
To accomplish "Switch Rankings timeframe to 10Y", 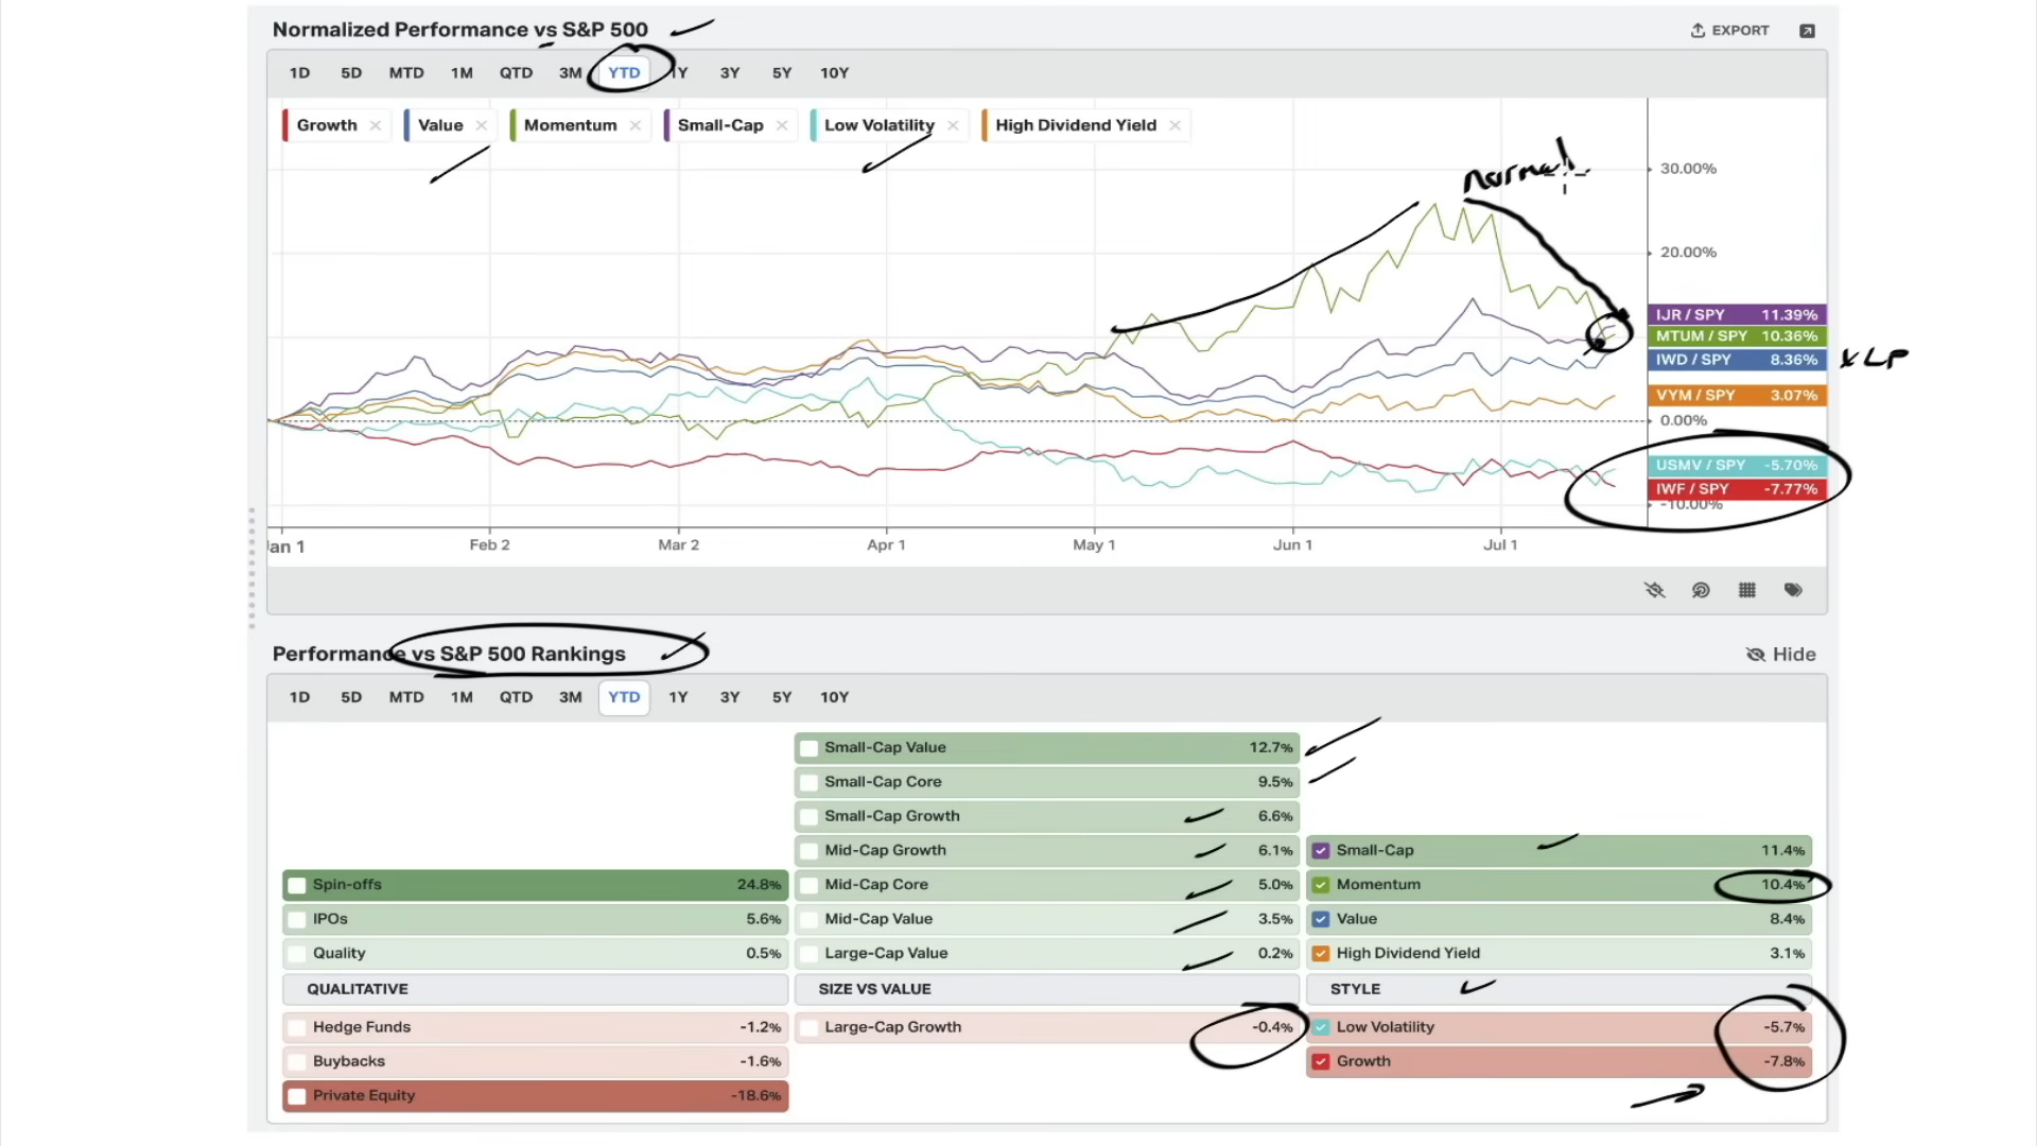I will point(834,697).
